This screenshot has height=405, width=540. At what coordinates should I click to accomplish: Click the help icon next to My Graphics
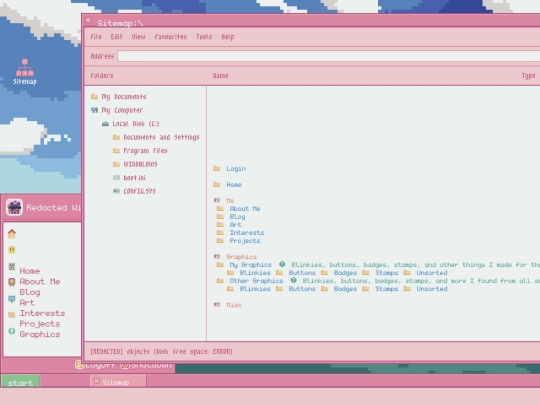click(282, 264)
